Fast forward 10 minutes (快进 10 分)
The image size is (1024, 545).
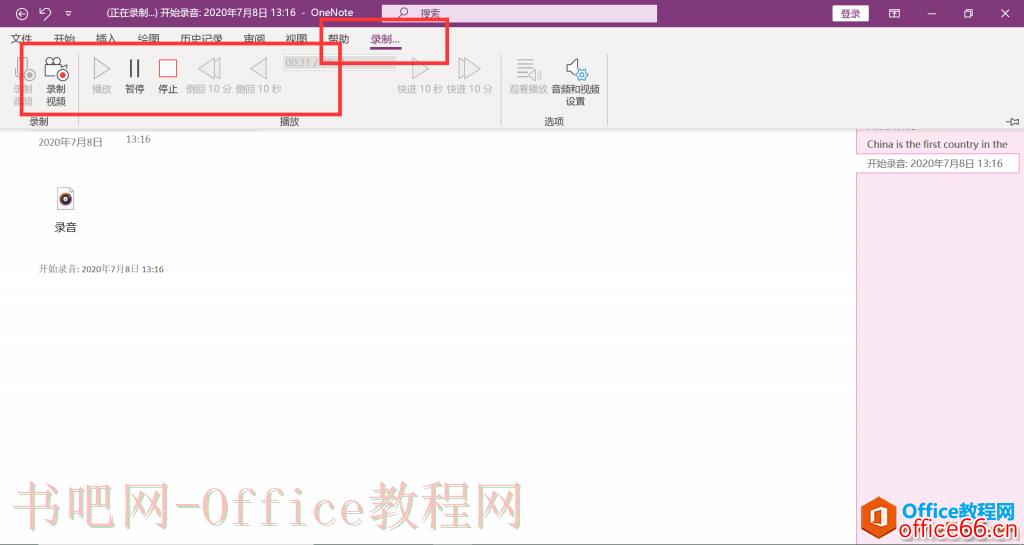point(470,76)
